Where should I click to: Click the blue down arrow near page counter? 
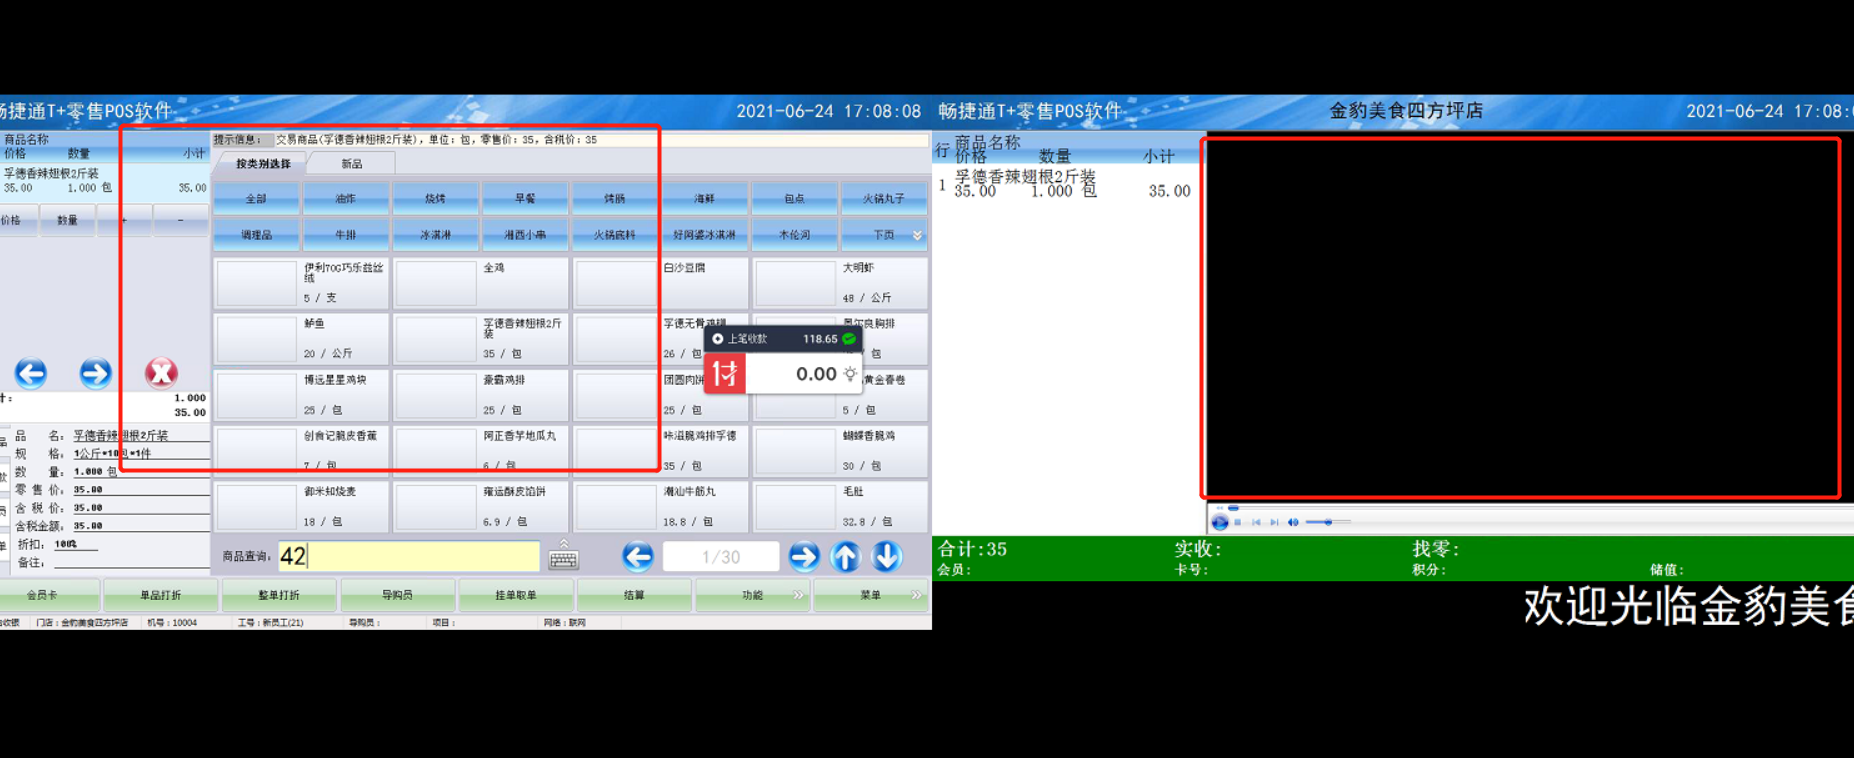point(887,556)
